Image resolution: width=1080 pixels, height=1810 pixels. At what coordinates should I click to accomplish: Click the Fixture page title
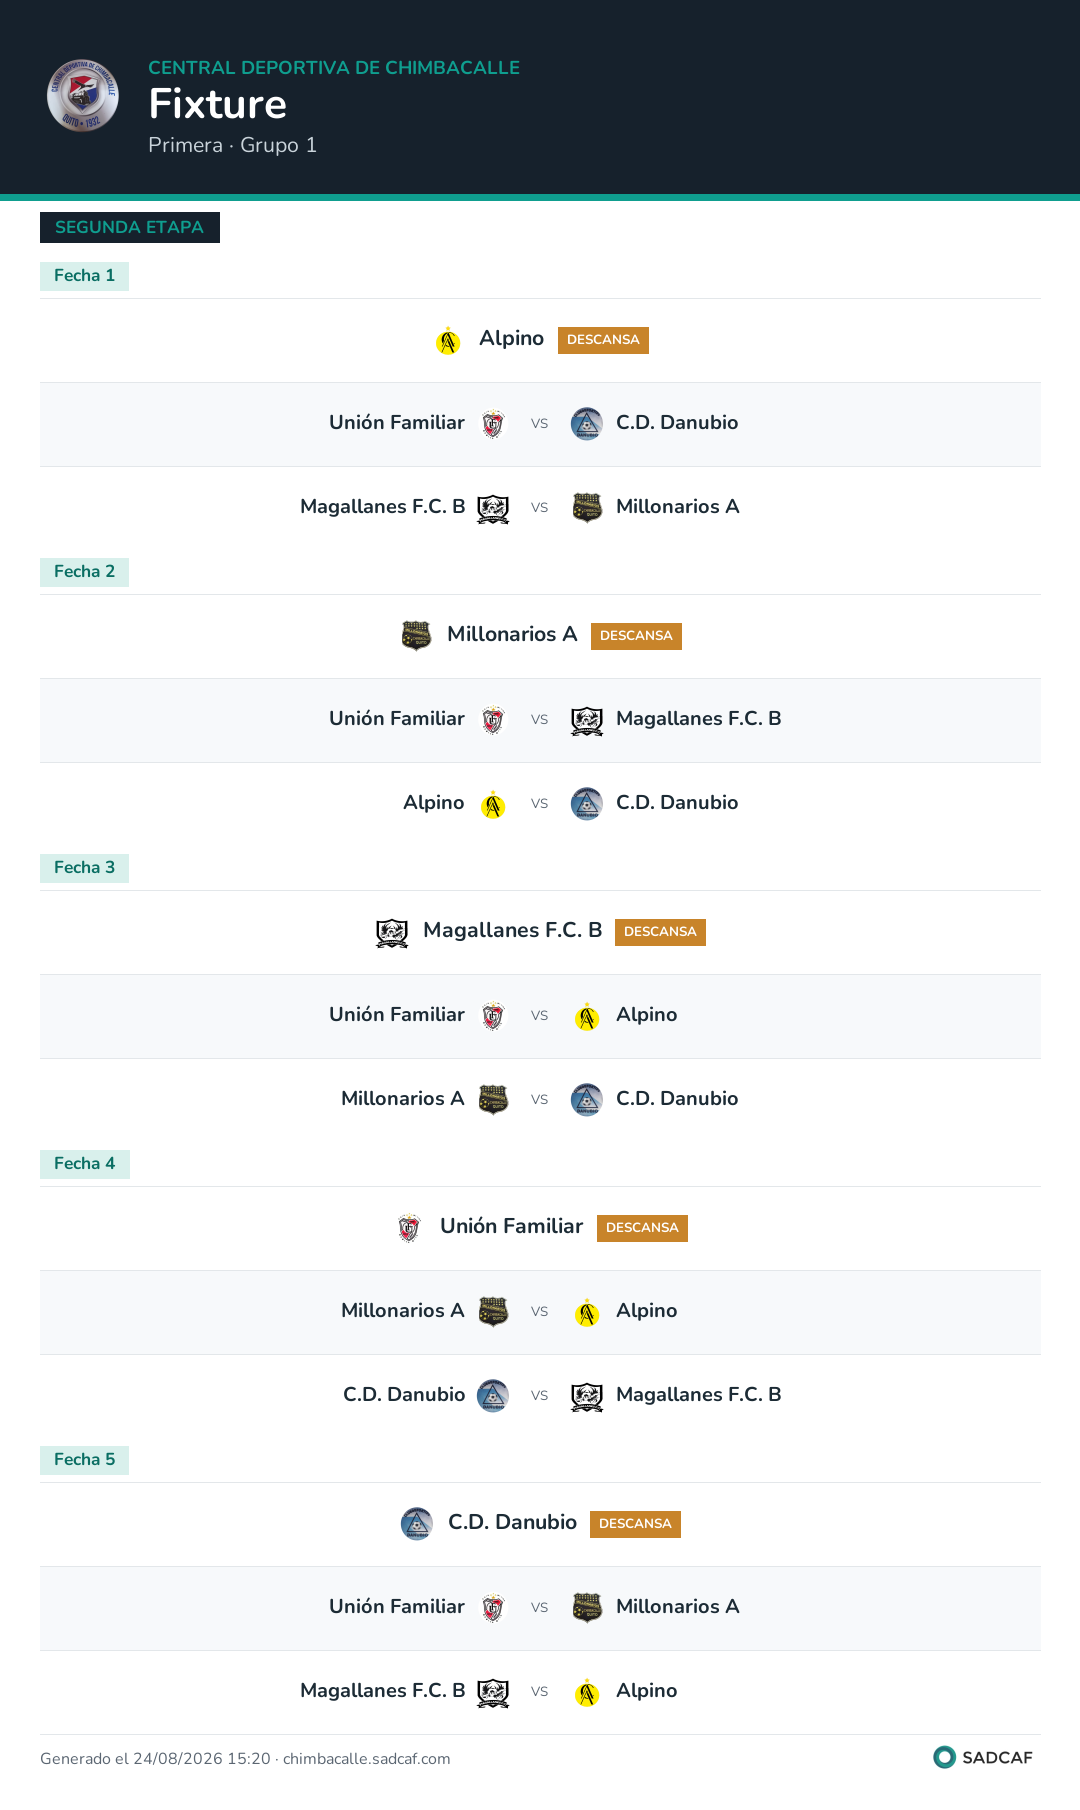[218, 104]
